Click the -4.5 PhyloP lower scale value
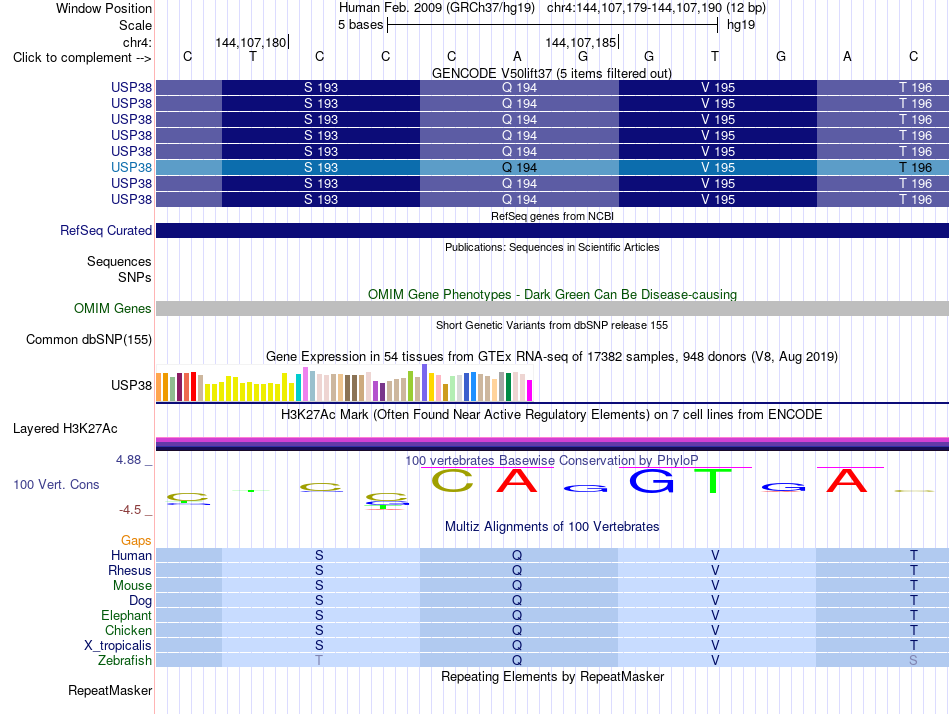The width and height of the screenshot is (950, 714). (130, 510)
